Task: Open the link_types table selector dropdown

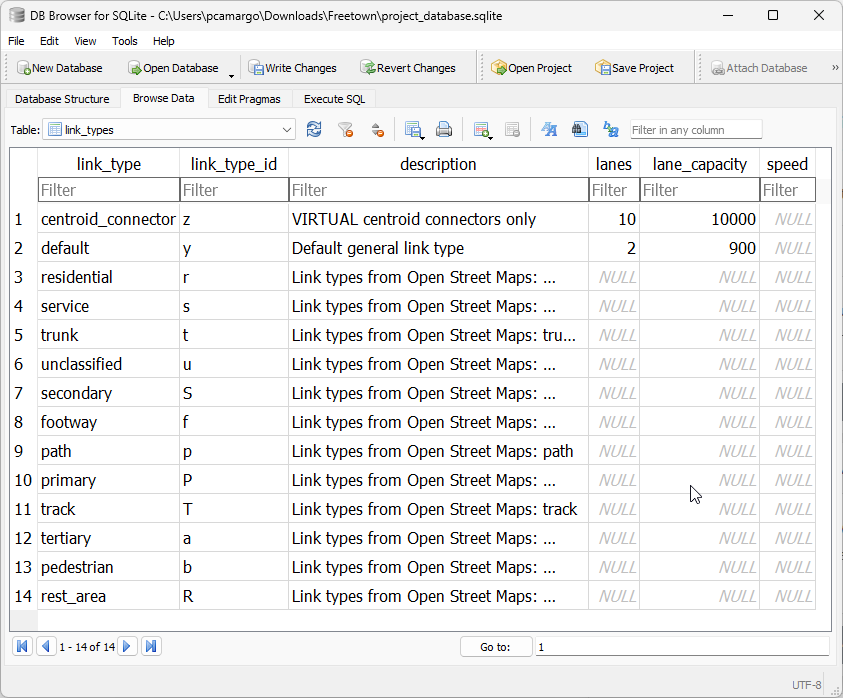Action: pyautogui.click(x=286, y=129)
